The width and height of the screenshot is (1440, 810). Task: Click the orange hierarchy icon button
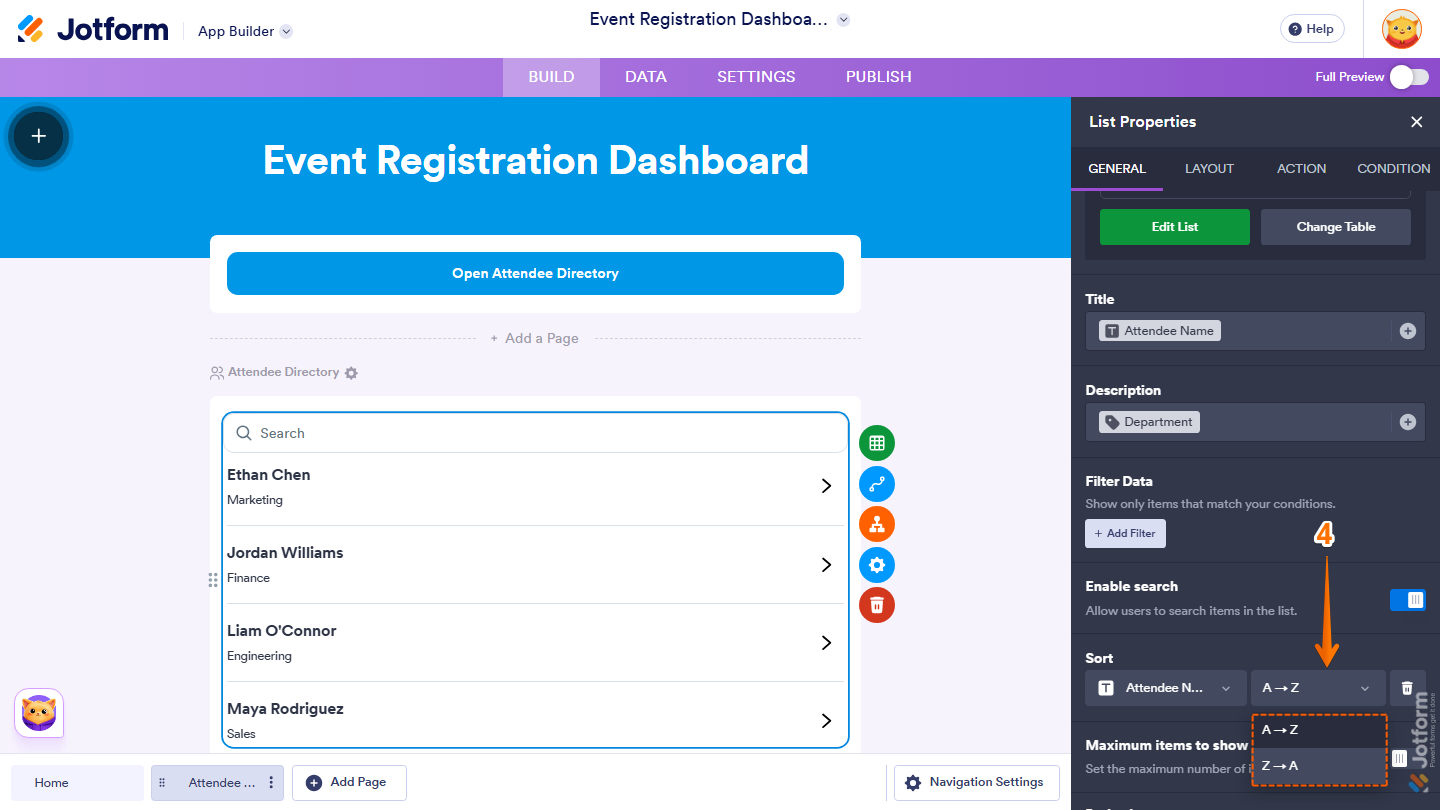[x=877, y=524]
